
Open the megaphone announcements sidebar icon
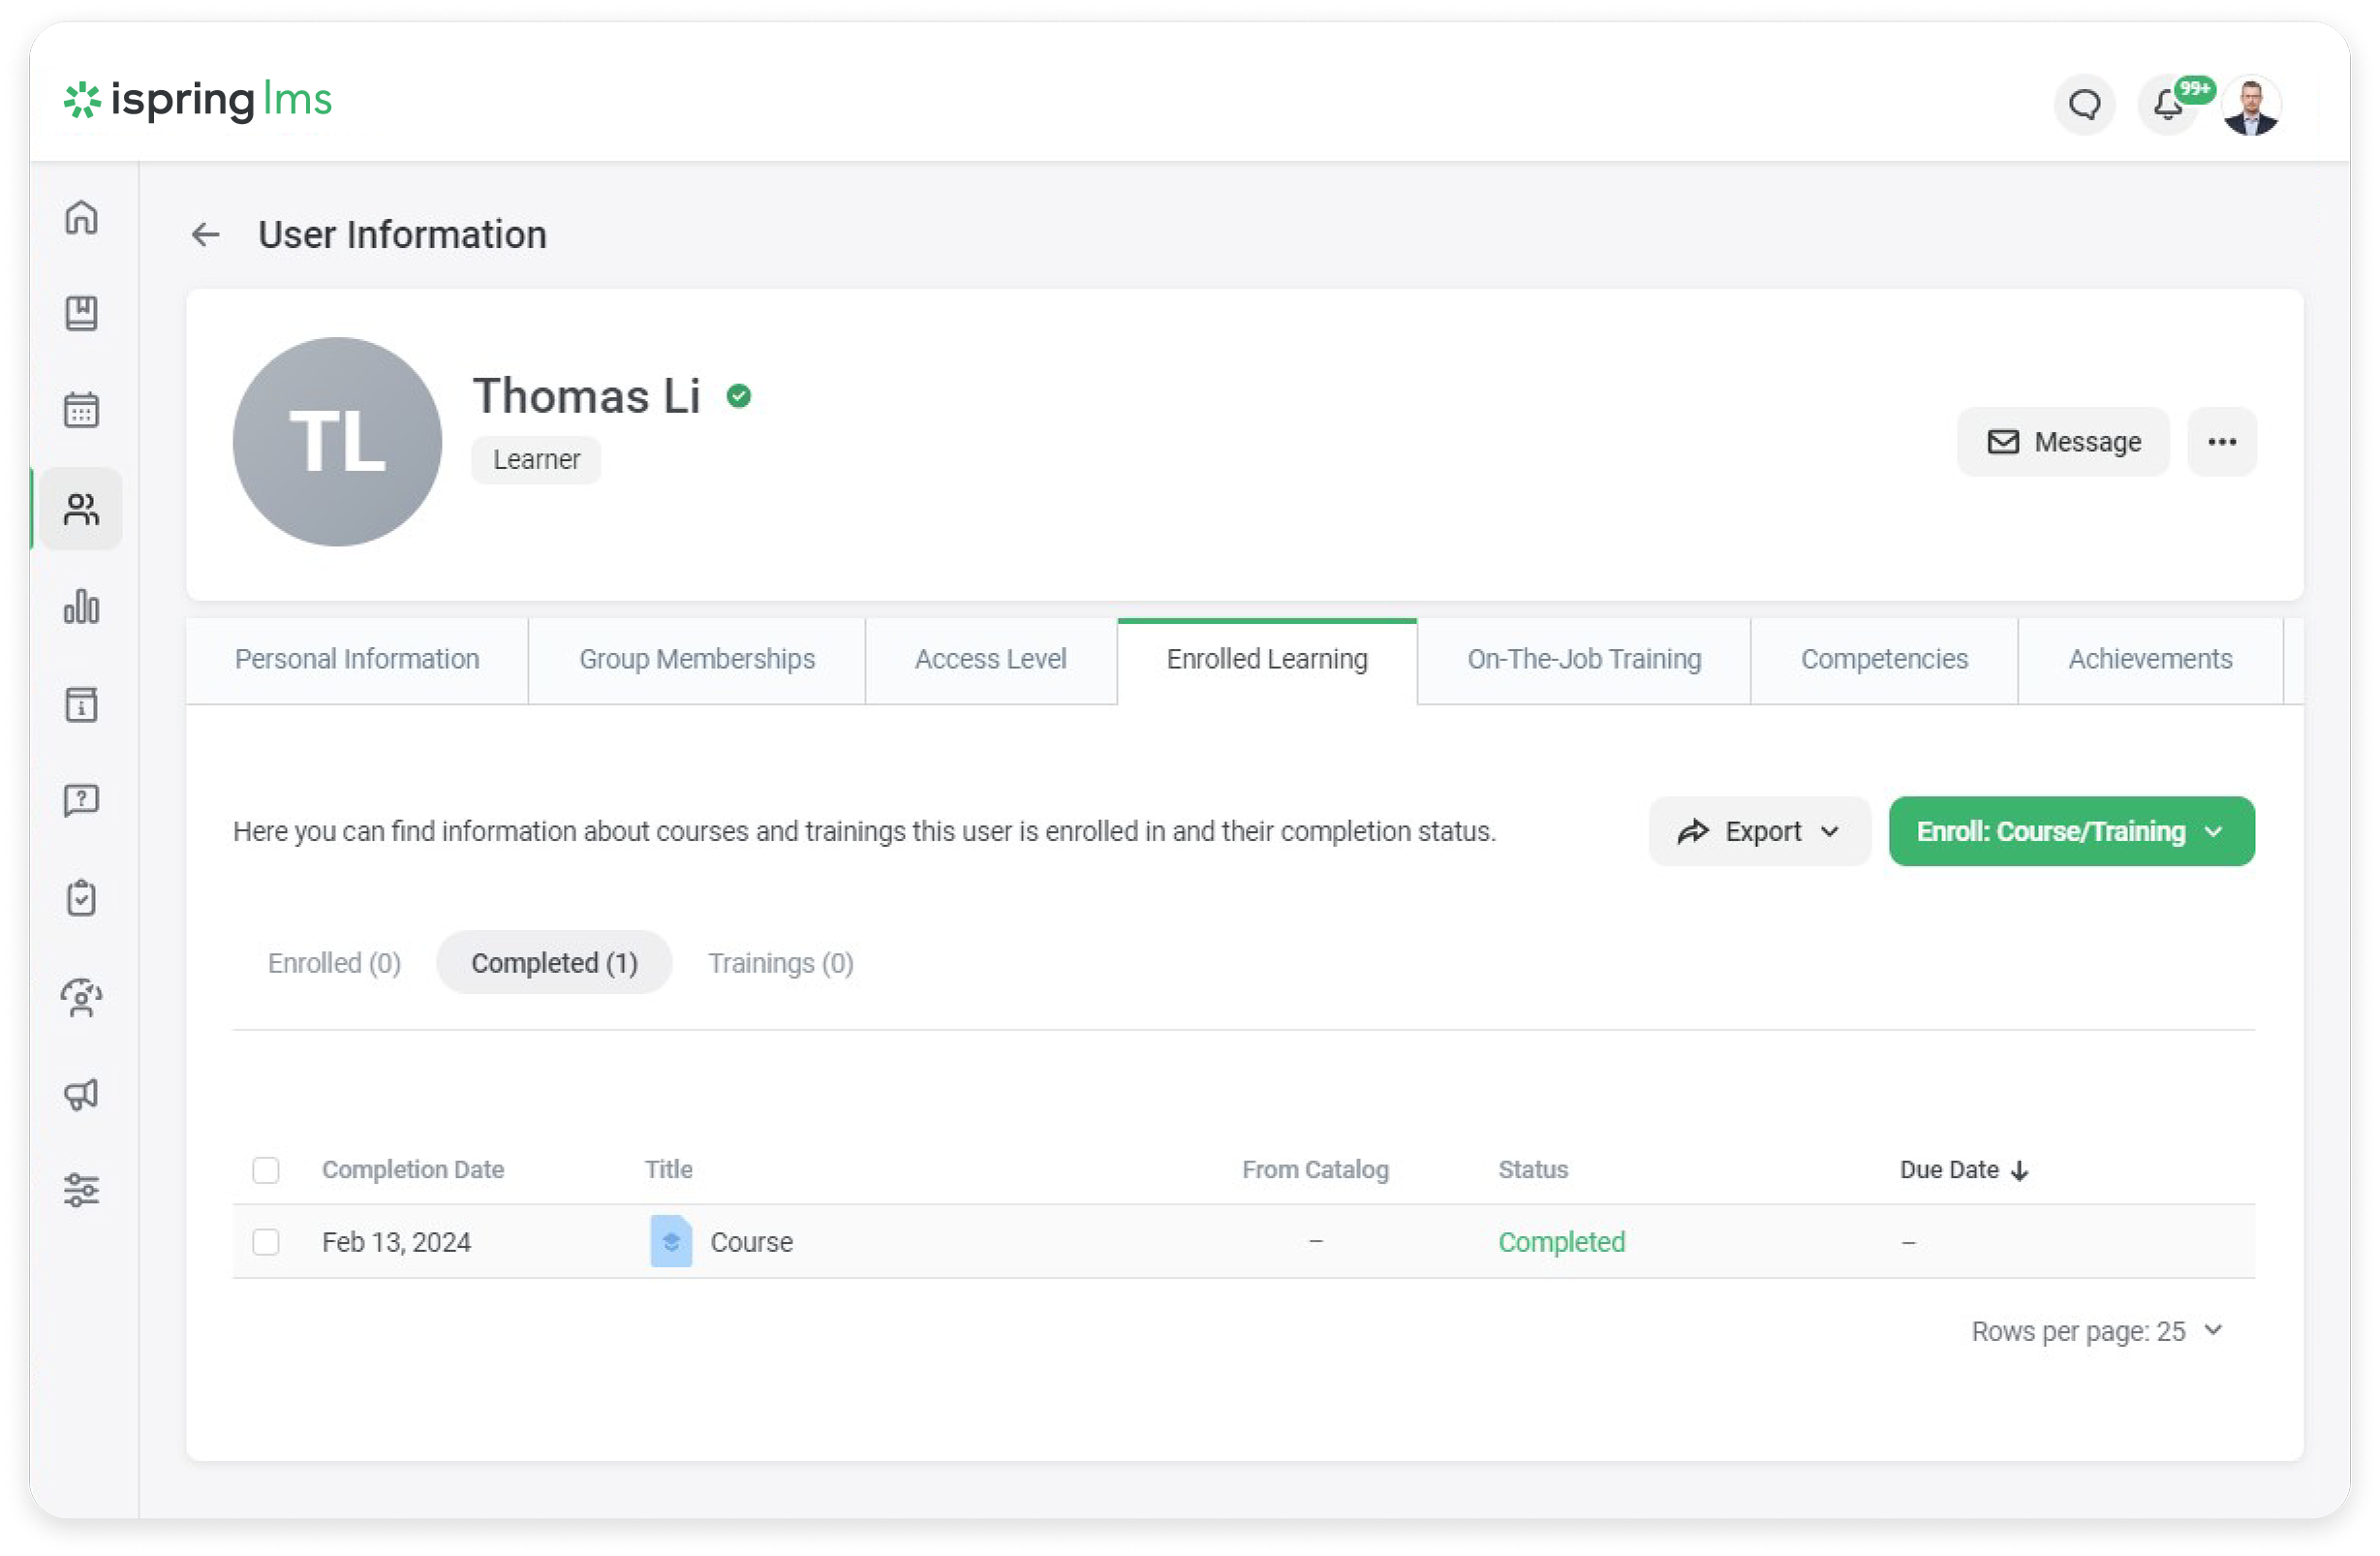[81, 1094]
